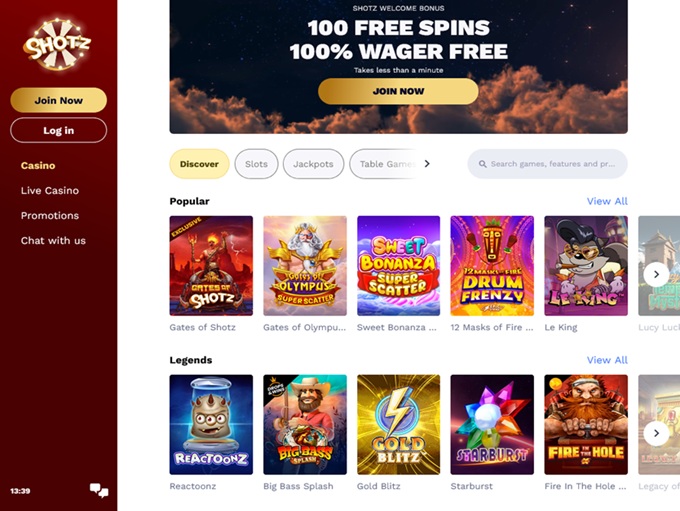Select the Jackpots category tab
The width and height of the screenshot is (680, 511).
[313, 164]
